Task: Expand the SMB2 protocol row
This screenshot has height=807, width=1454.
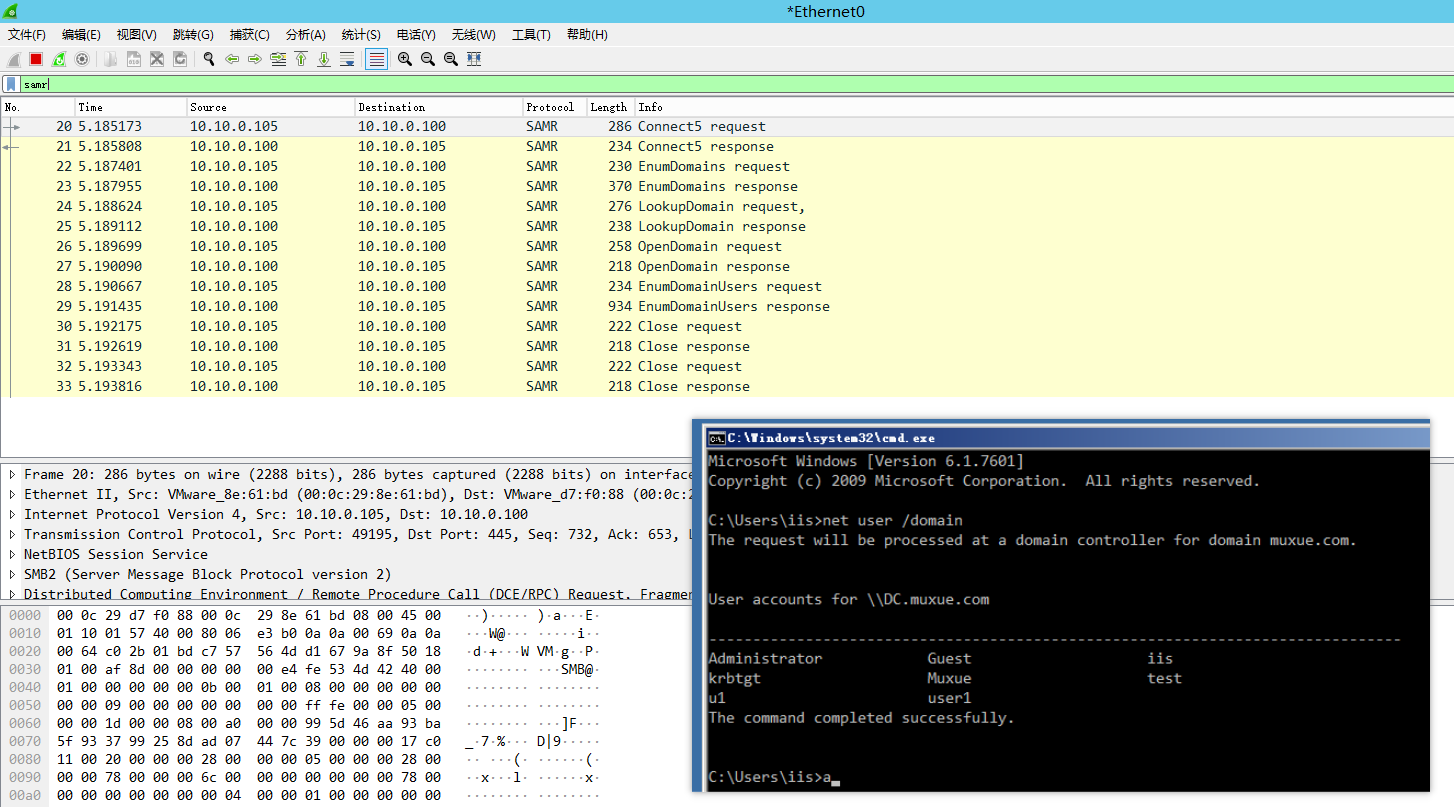Action: tap(12, 574)
